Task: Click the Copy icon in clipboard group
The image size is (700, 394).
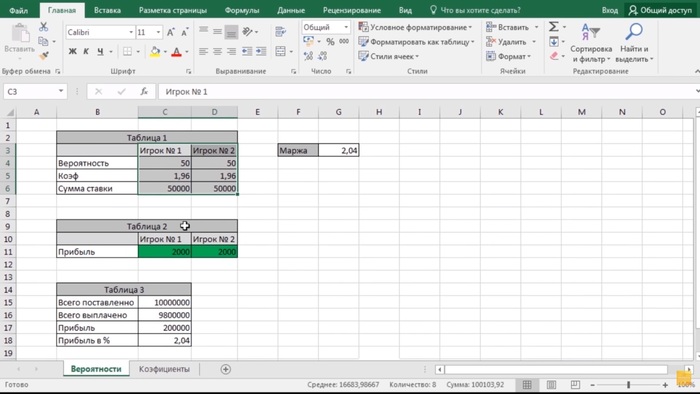Action: click(43, 41)
